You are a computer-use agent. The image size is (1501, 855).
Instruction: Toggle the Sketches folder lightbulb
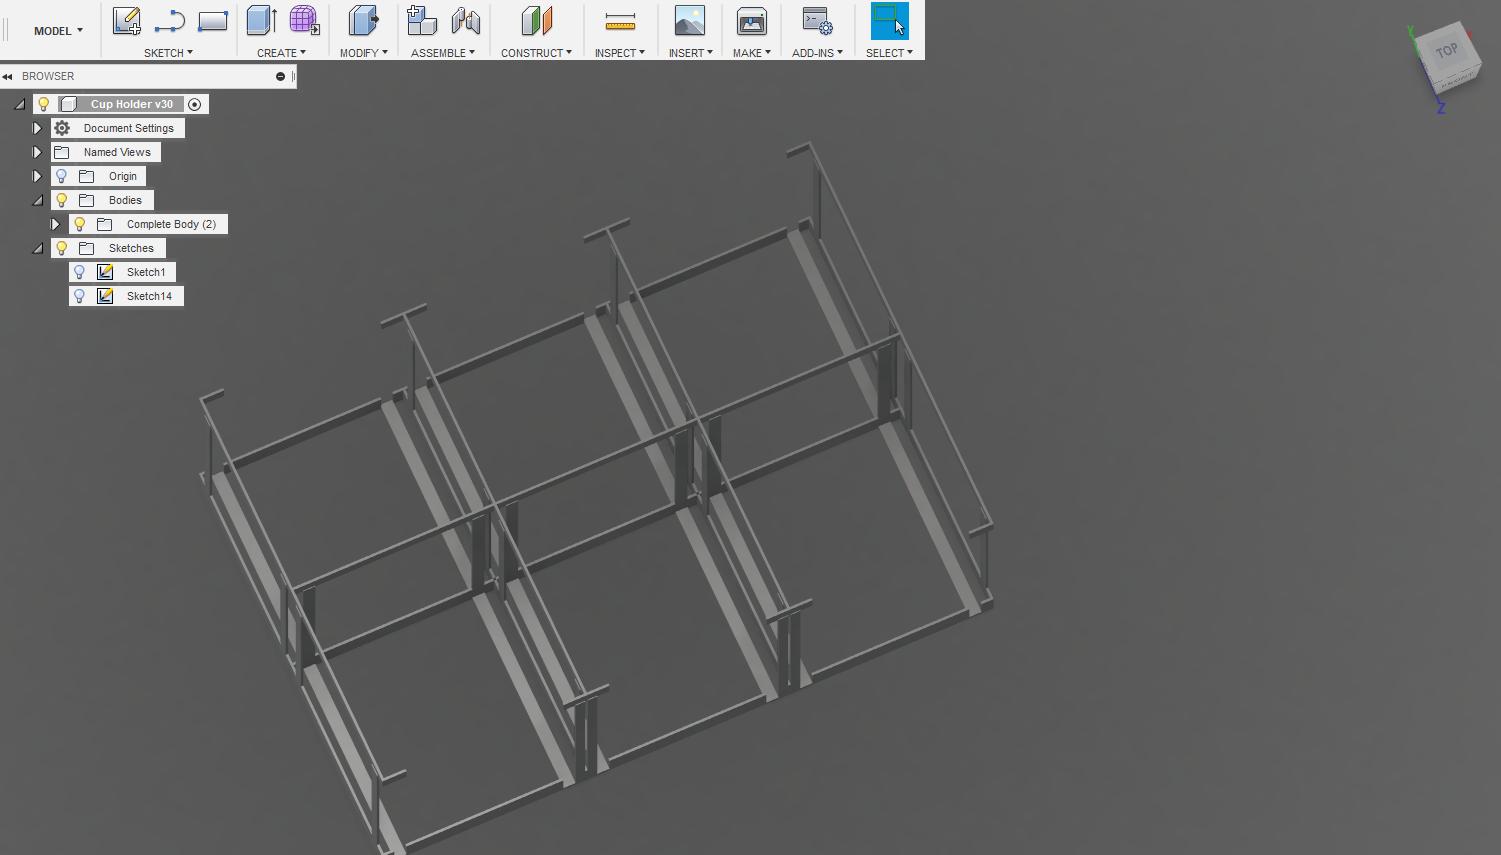coord(61,248)
